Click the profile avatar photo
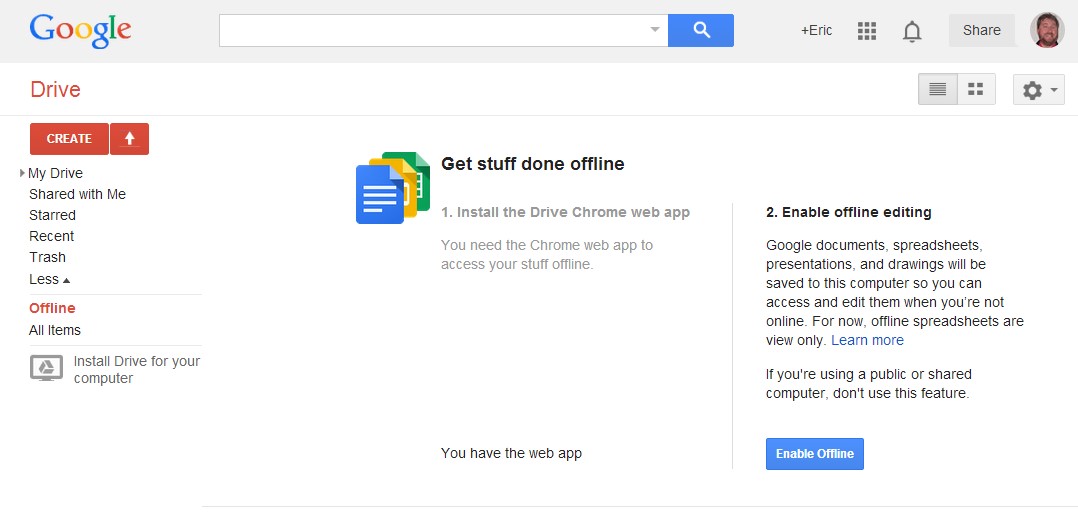This screenshot has width=1078, height=529. coord(1047,30)
